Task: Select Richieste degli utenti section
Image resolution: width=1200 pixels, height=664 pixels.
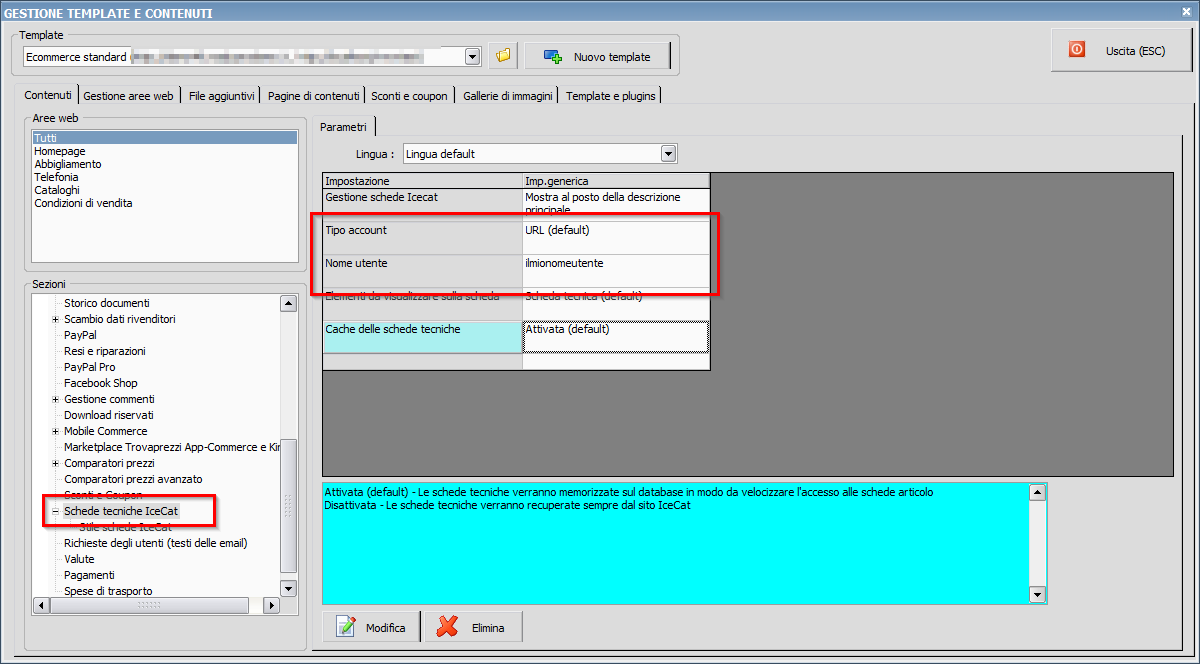Action: coord(155,543)
